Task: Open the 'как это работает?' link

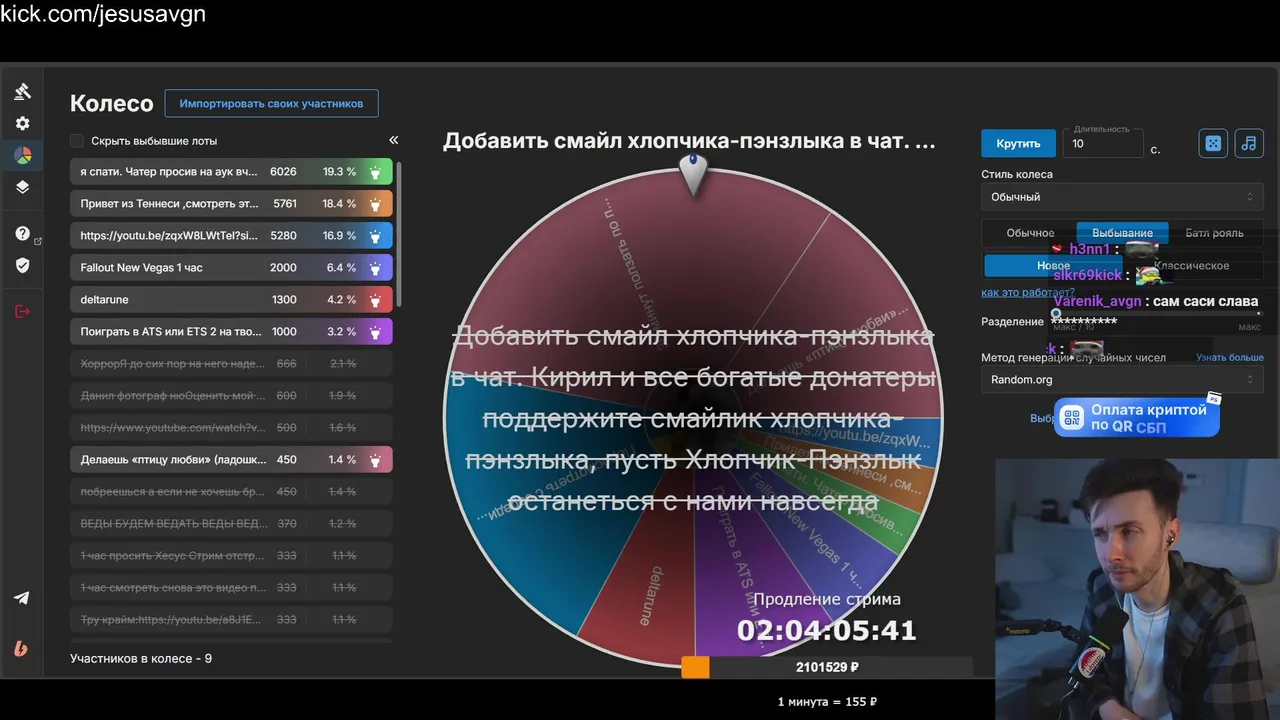Action: click(1028, 292)
